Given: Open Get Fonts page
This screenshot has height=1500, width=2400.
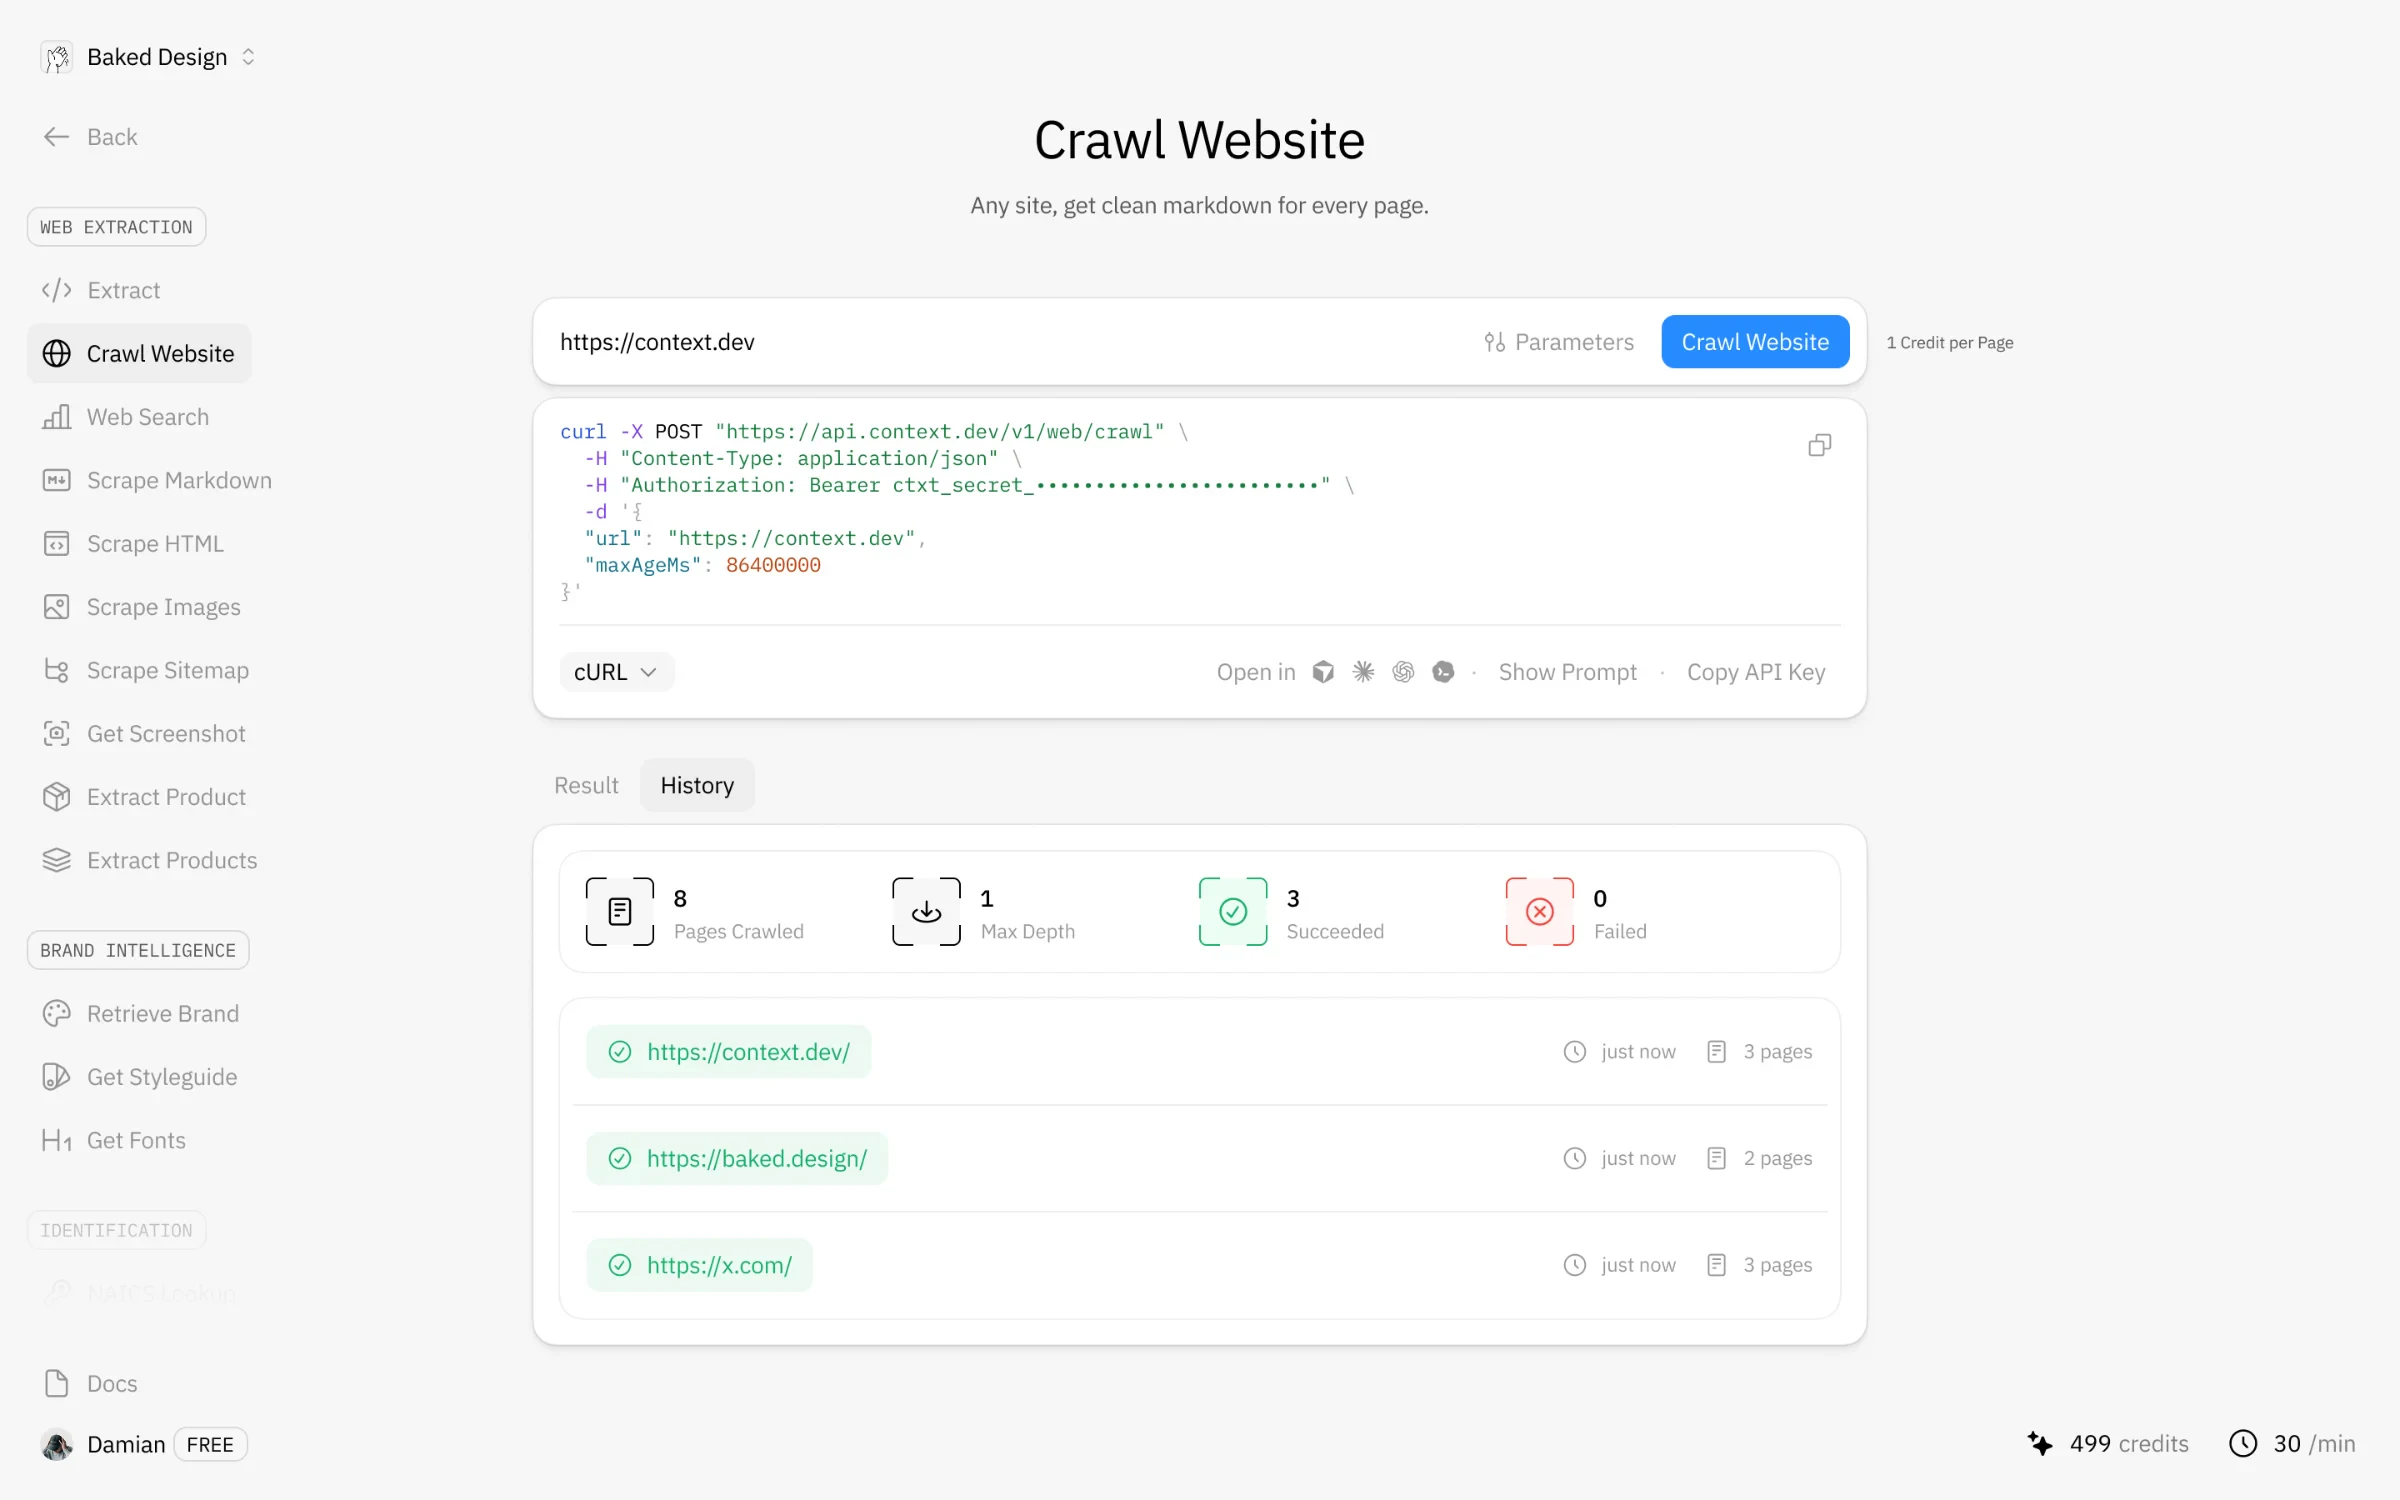Looking at the screenshot, I should click(114, 1140).
